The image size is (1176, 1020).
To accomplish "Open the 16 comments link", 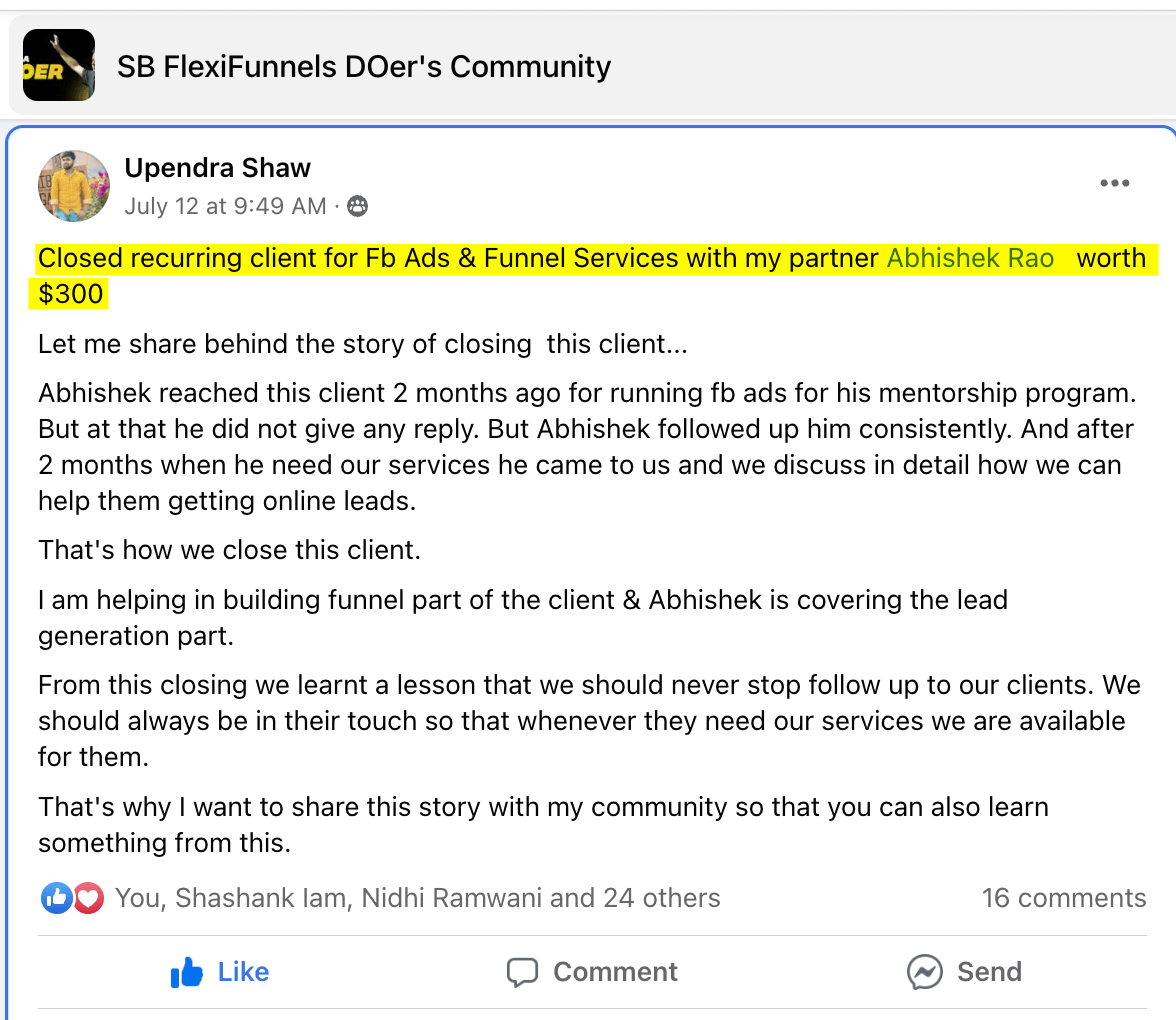I will [x=1063, y=898].
